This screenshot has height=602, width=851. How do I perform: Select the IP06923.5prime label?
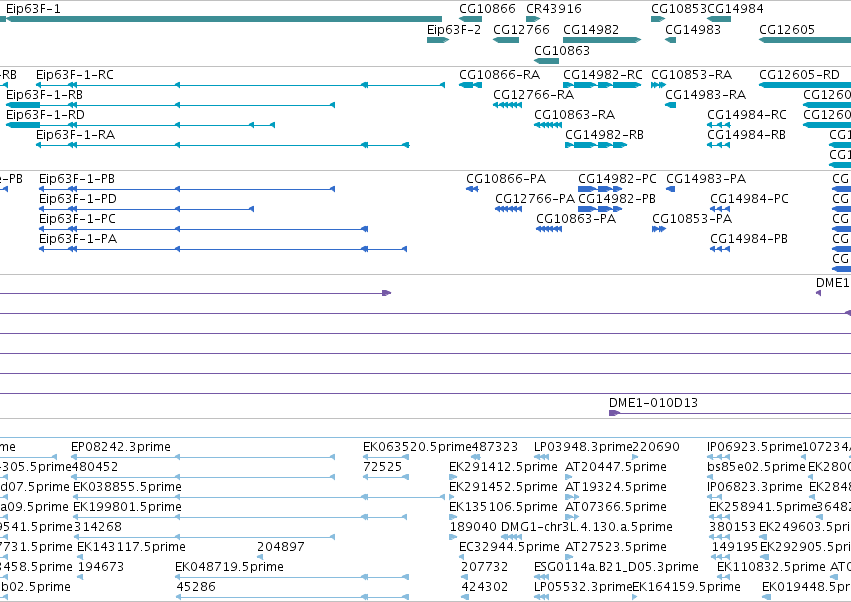[x=754, y=447]
